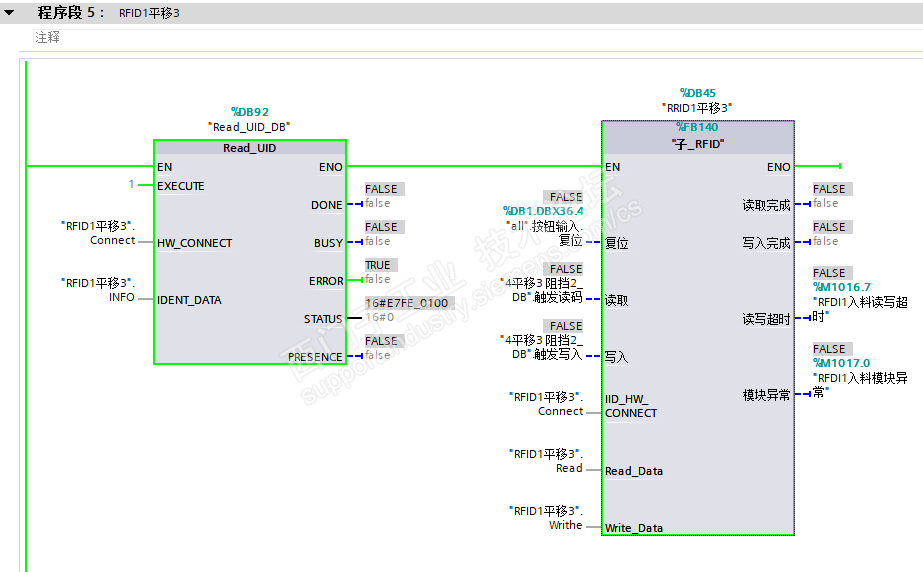This screenshot has height=572, width=923.
Task: Click operand "RFID1平移3".INFO
Action: tap(98, 290)
